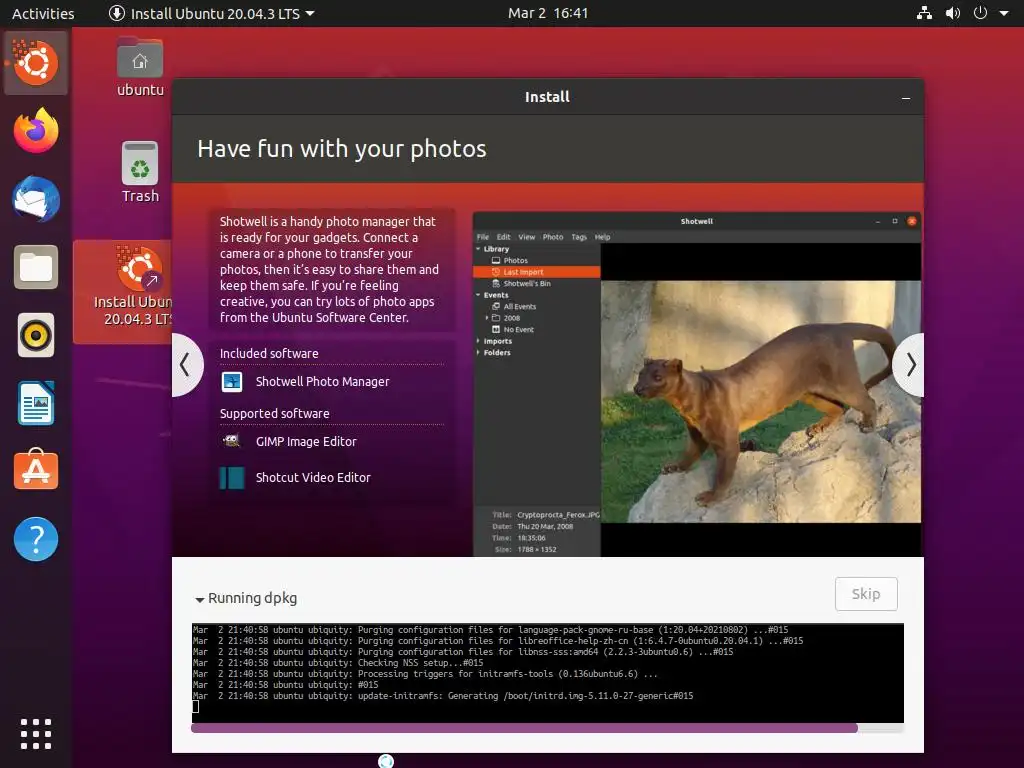
Task: Click the 'Shotcut Video Editor' text
Action: (x=313, y=477)
